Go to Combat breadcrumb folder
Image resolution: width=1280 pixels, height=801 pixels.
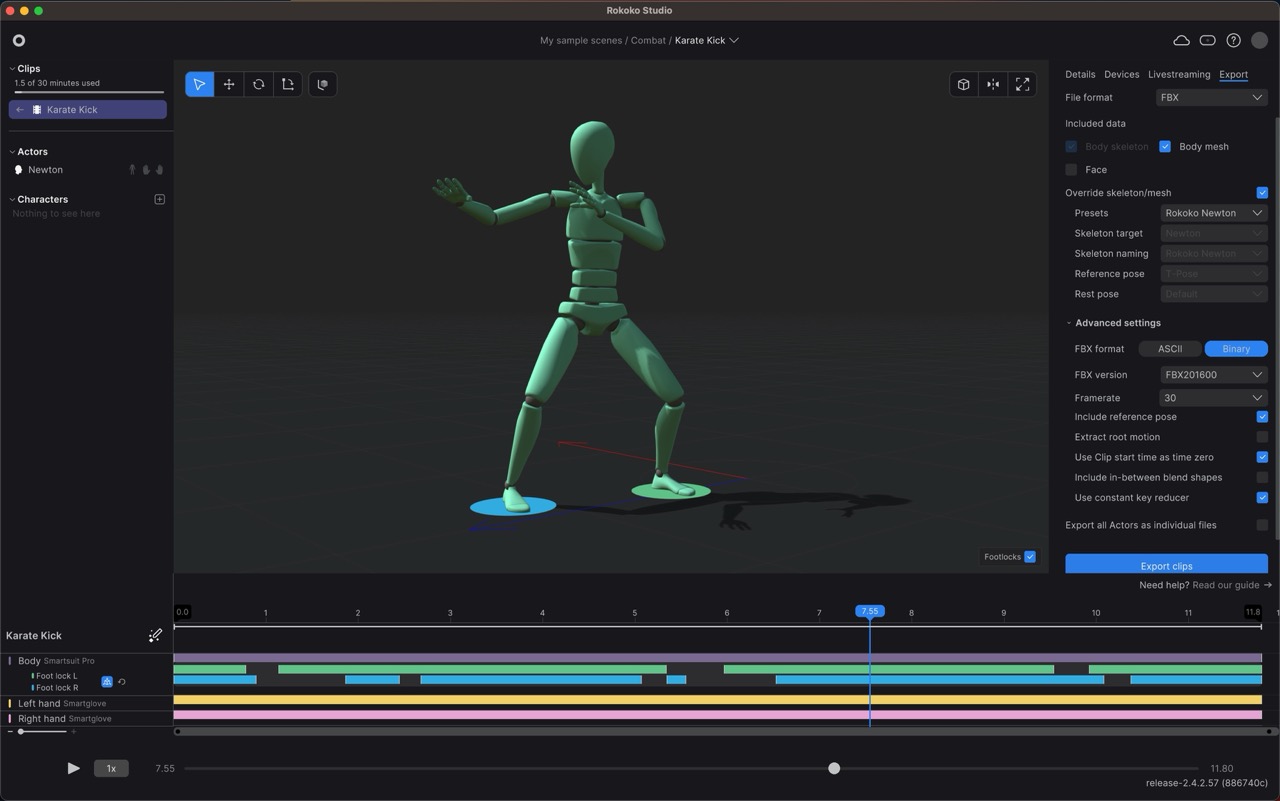click(x=648, y=40)
